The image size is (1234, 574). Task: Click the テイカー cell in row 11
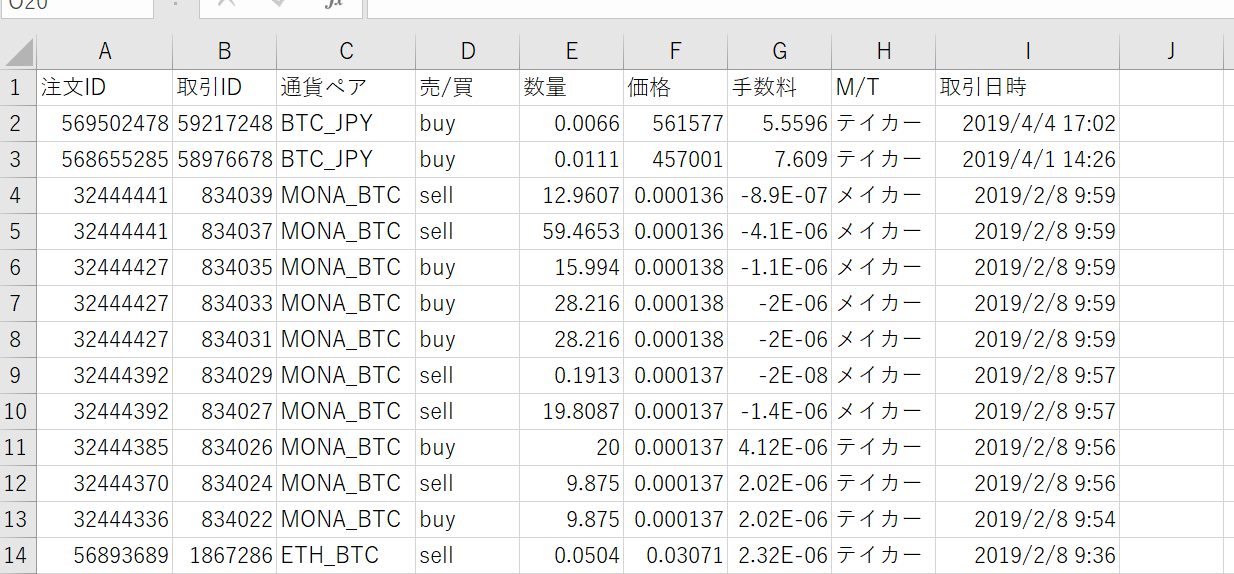[x=883, y=448]
